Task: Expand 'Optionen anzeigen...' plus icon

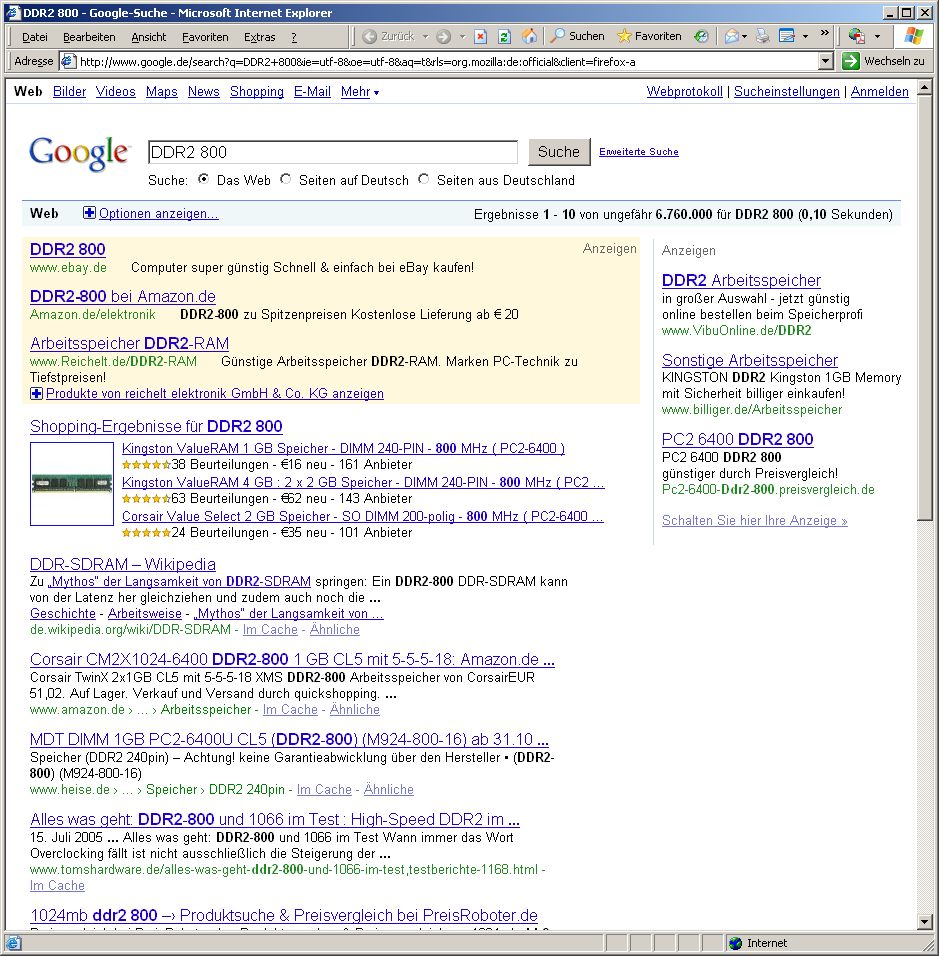Action: tap(90, 213)
